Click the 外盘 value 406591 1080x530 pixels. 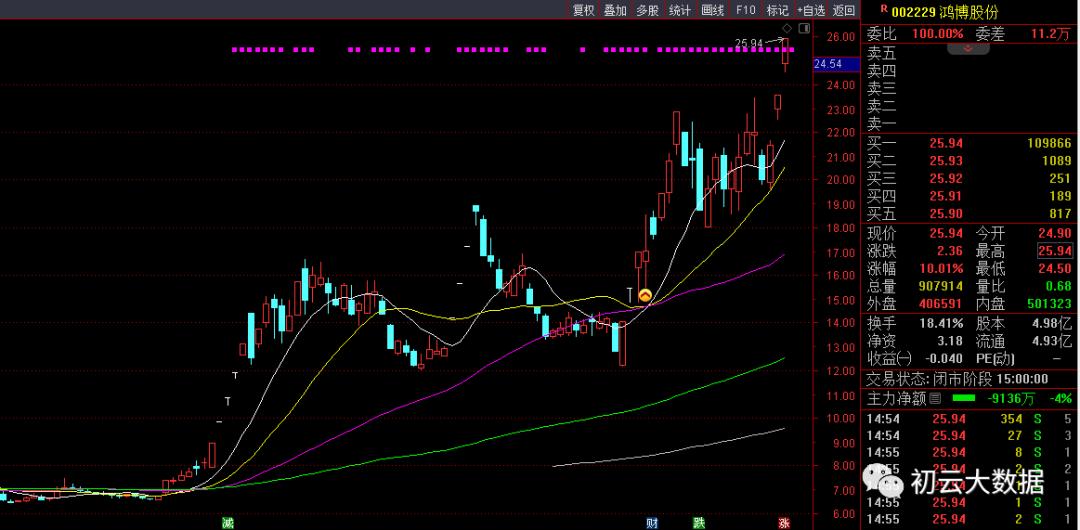coord(940,305)
